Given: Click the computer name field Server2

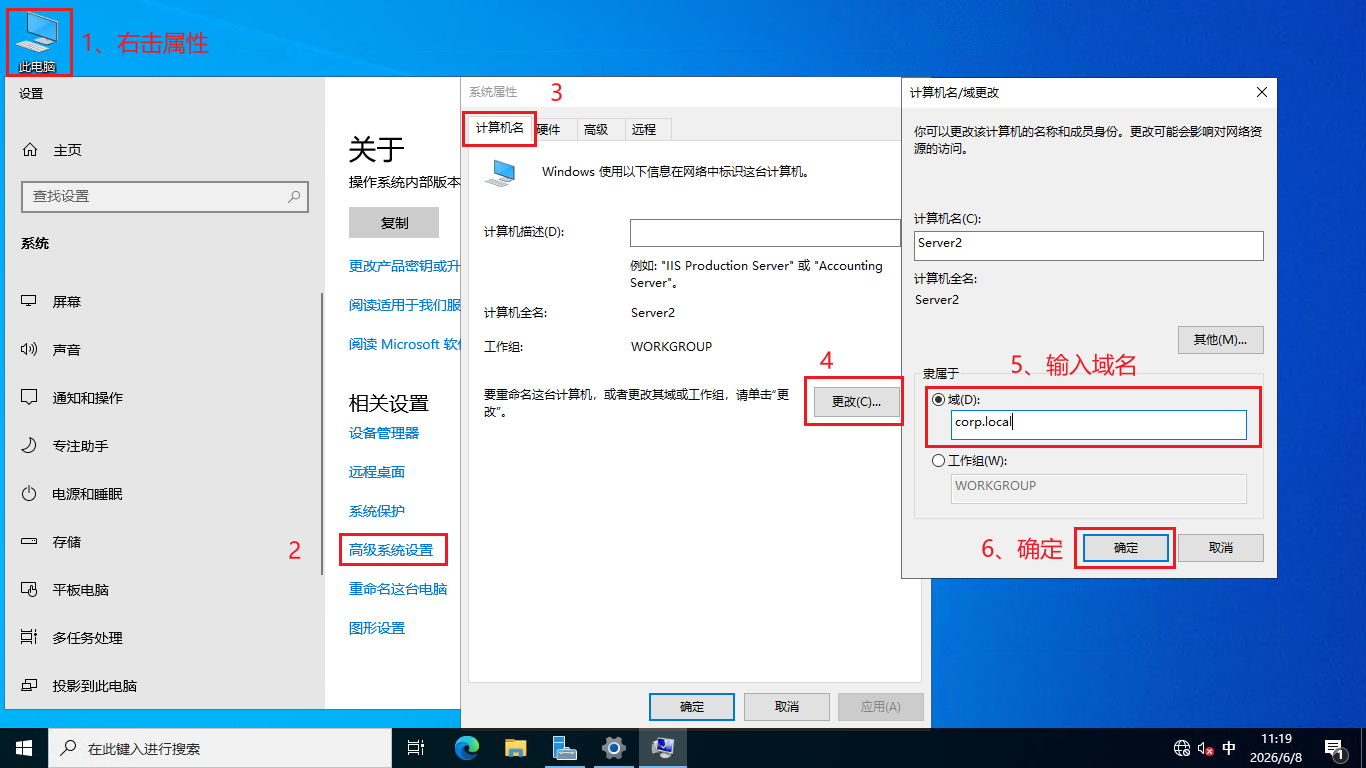Looking at the screenshot, I should [1089, 245].
